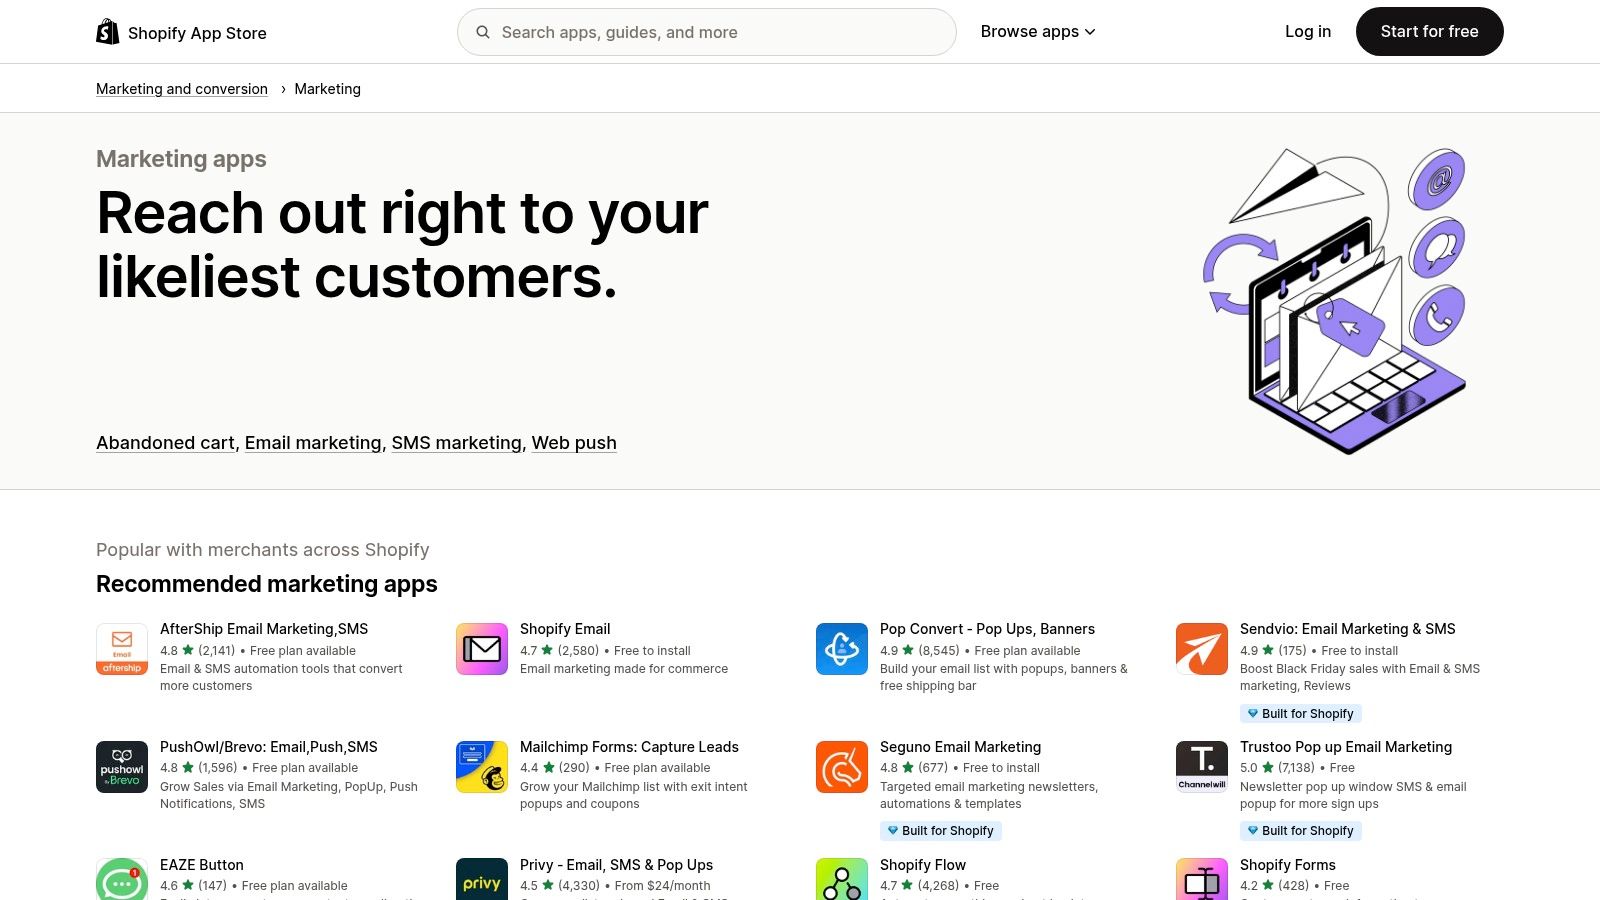Click the Shopify bag logo in the header
1600x900 pixels.
pos(105,31)
